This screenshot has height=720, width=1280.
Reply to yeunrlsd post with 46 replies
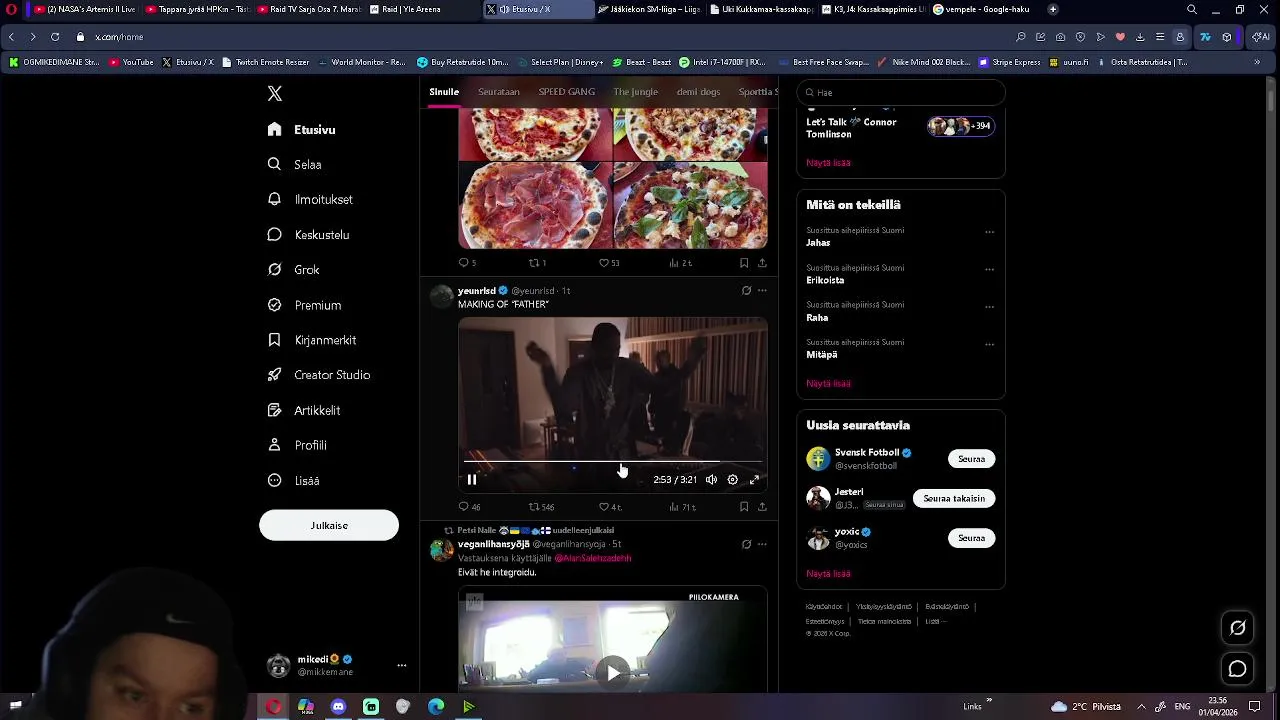469,507
